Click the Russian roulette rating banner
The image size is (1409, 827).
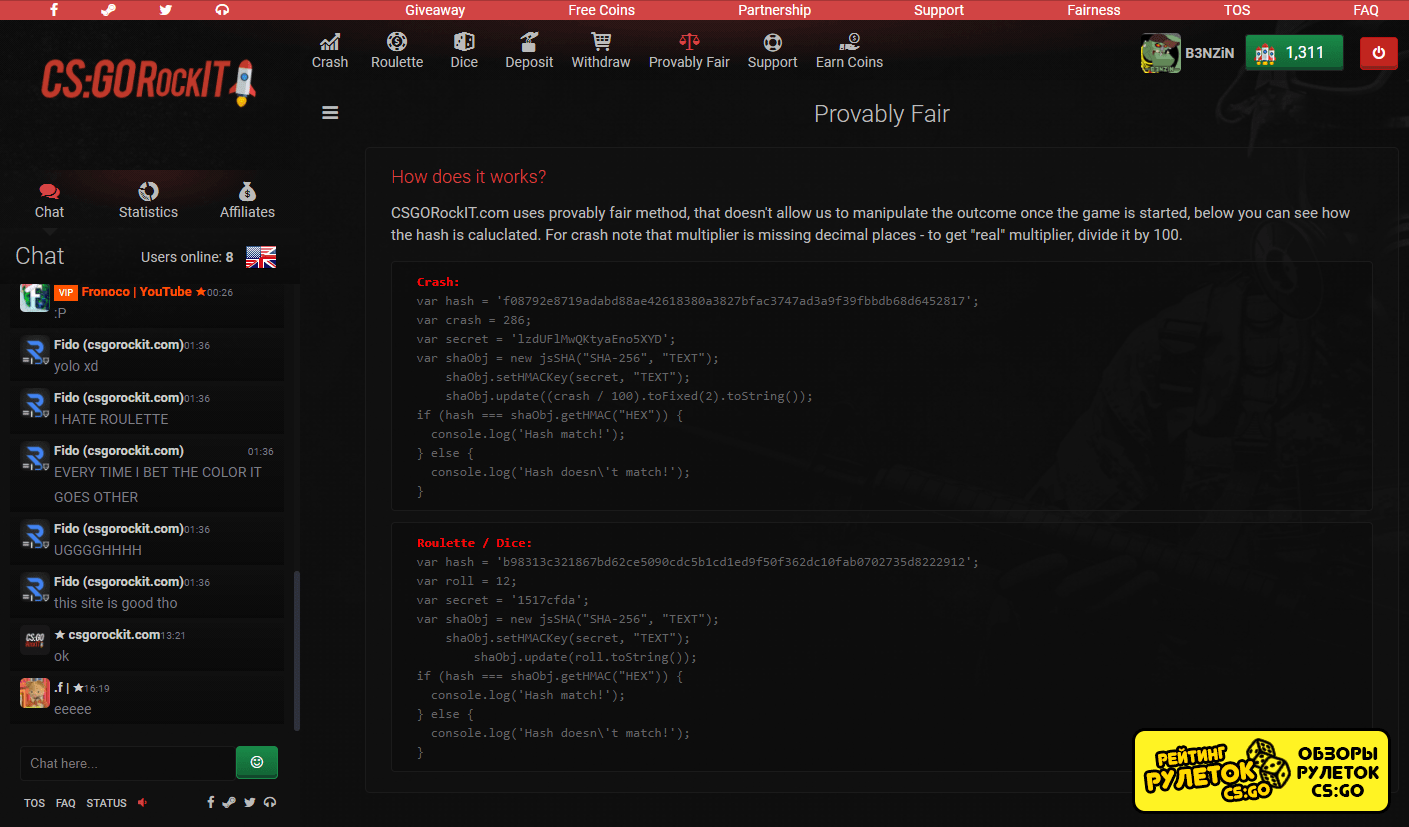point(1261,771)
